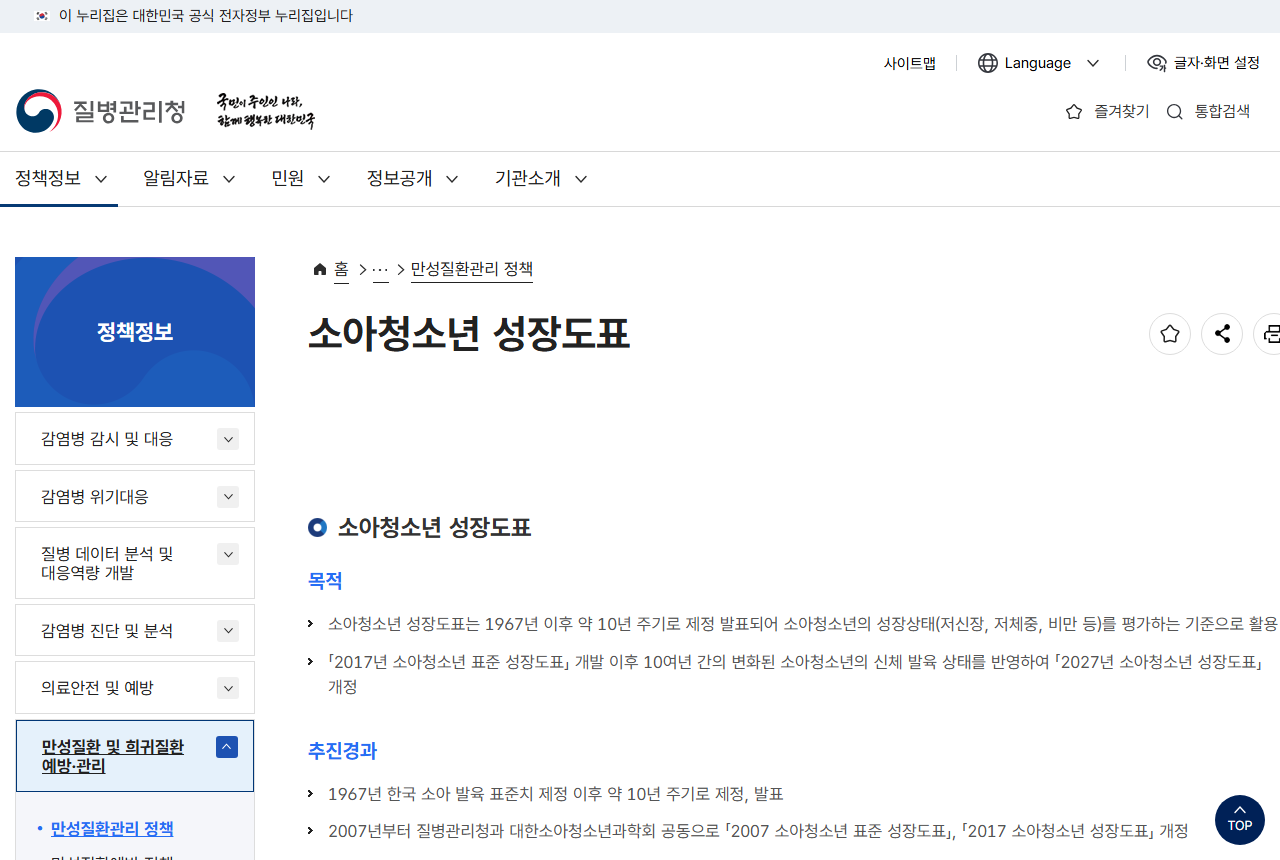1280x860 pixels.
Task: Click the 추진경과 section heading
Action: [342, 751]
